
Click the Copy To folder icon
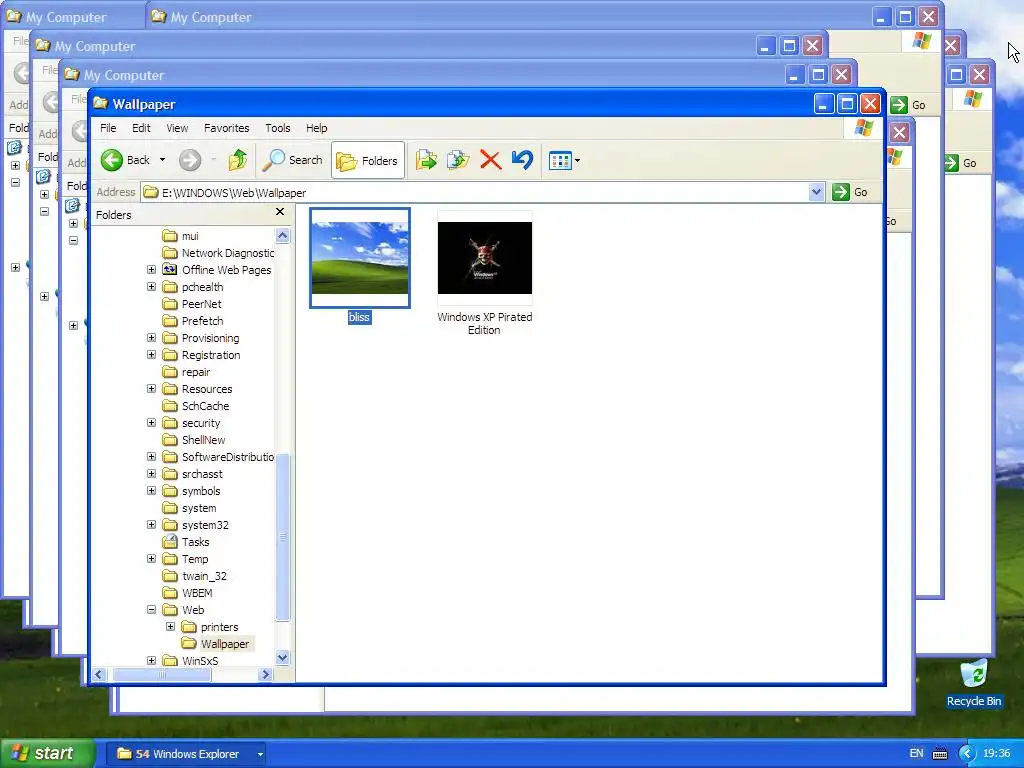458,160
